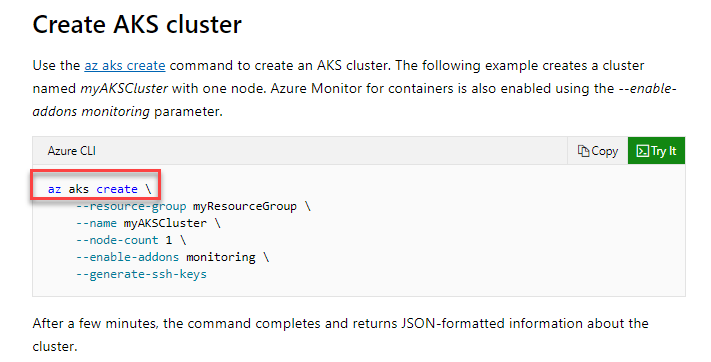The width and height of the screenshot is (711, 362).
Task: Click the JSON-formatted information sentence
Action: coord(341,334)
